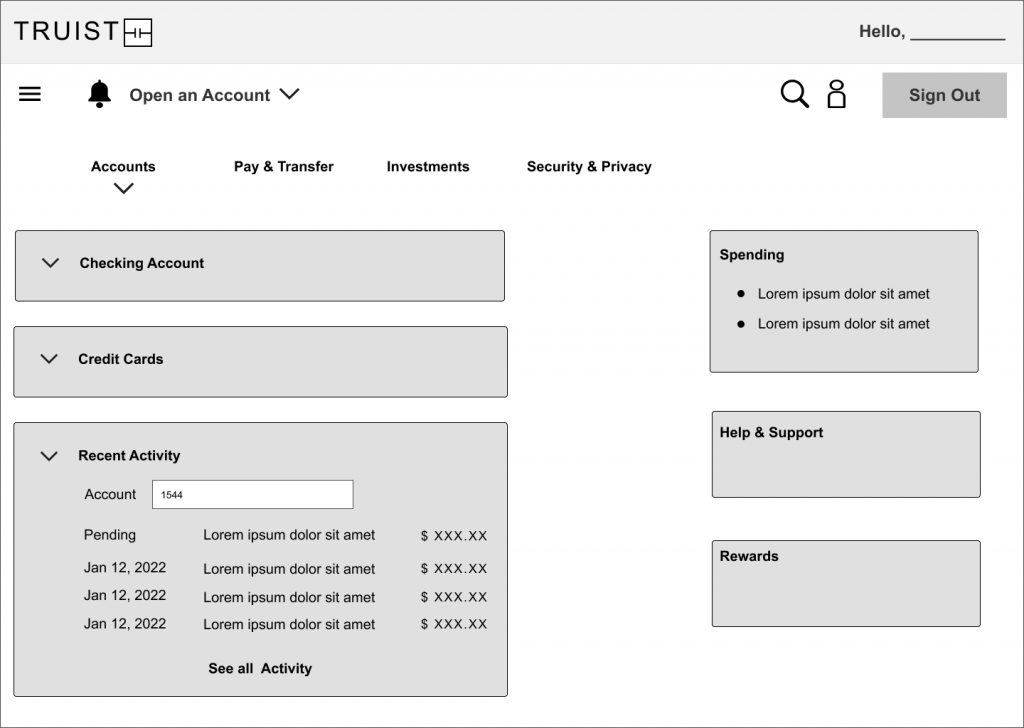The image size is (1024, 728).
Task: Go to the Investments tab
Action: click(x=427, y=167)
